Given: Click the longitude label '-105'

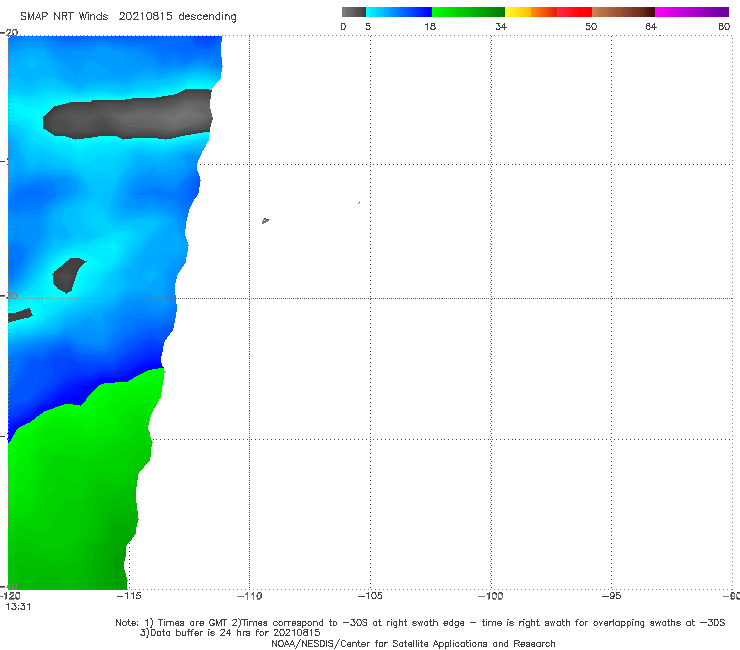Looking at the screenshot, I should pyautogui.click(x=370, y=596).
